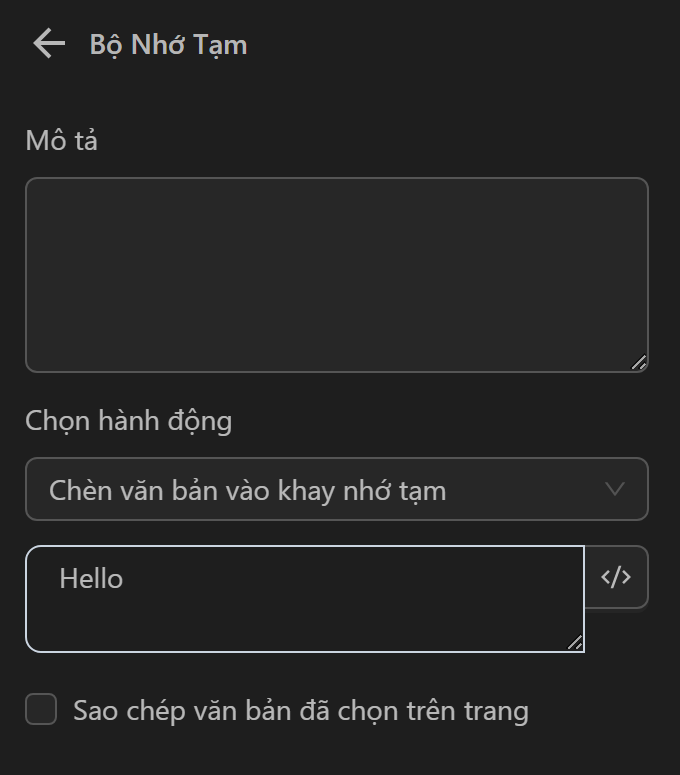Click the Sao chép văn bản đã chọn trên trang label
The height and width of the screenshot is (775, 680).
300,711
